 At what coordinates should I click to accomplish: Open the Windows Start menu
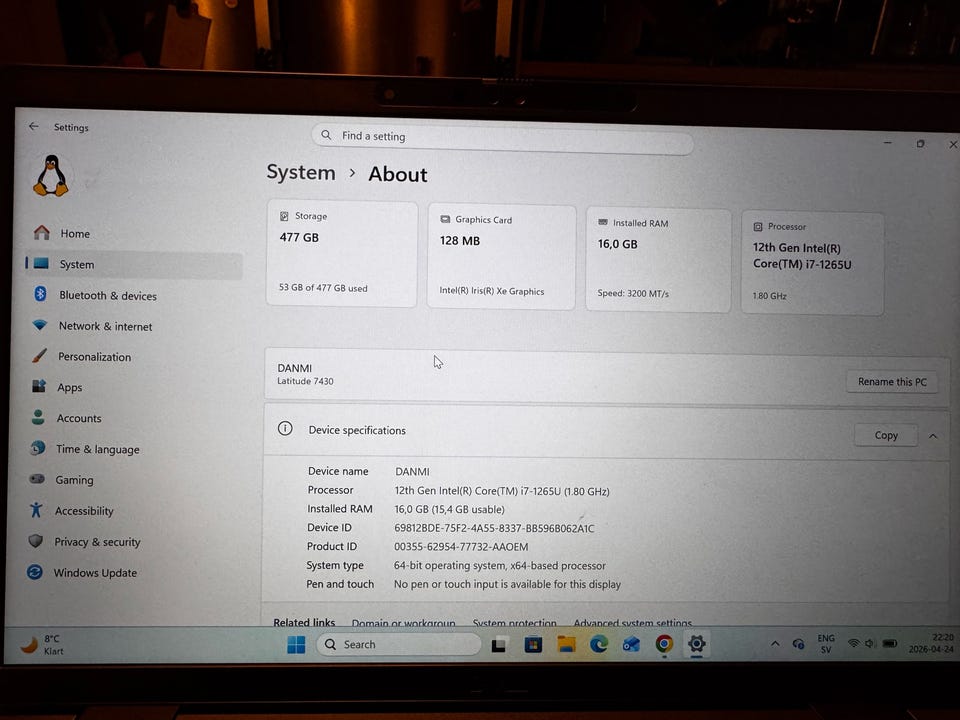point(296,644)
